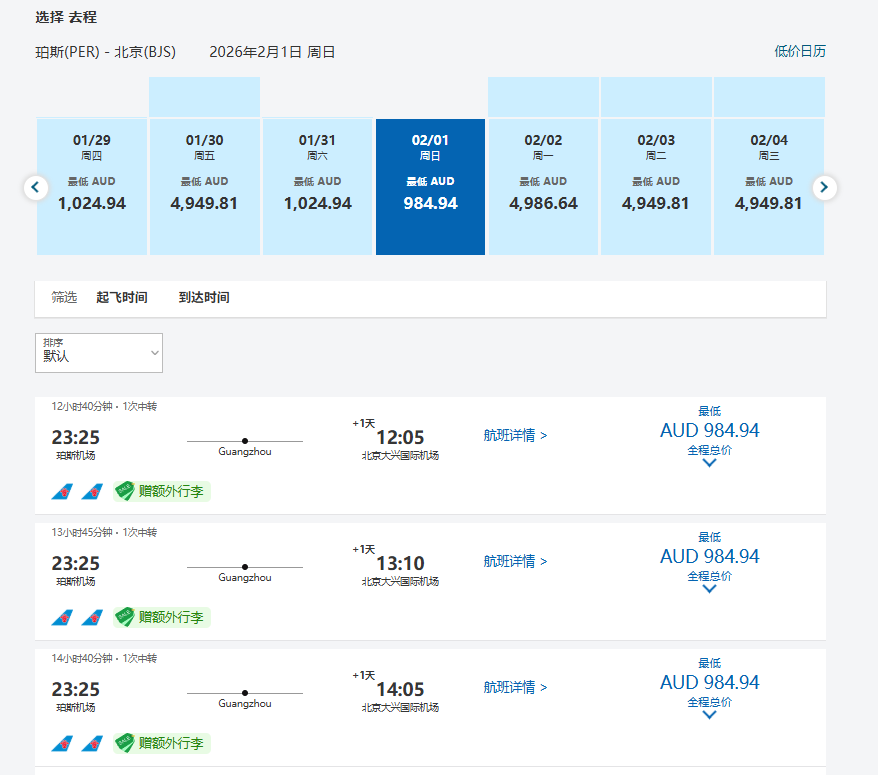Click airline logo on 12:05 arrival flight
The image size is (878, 775).
pos(63,491)
